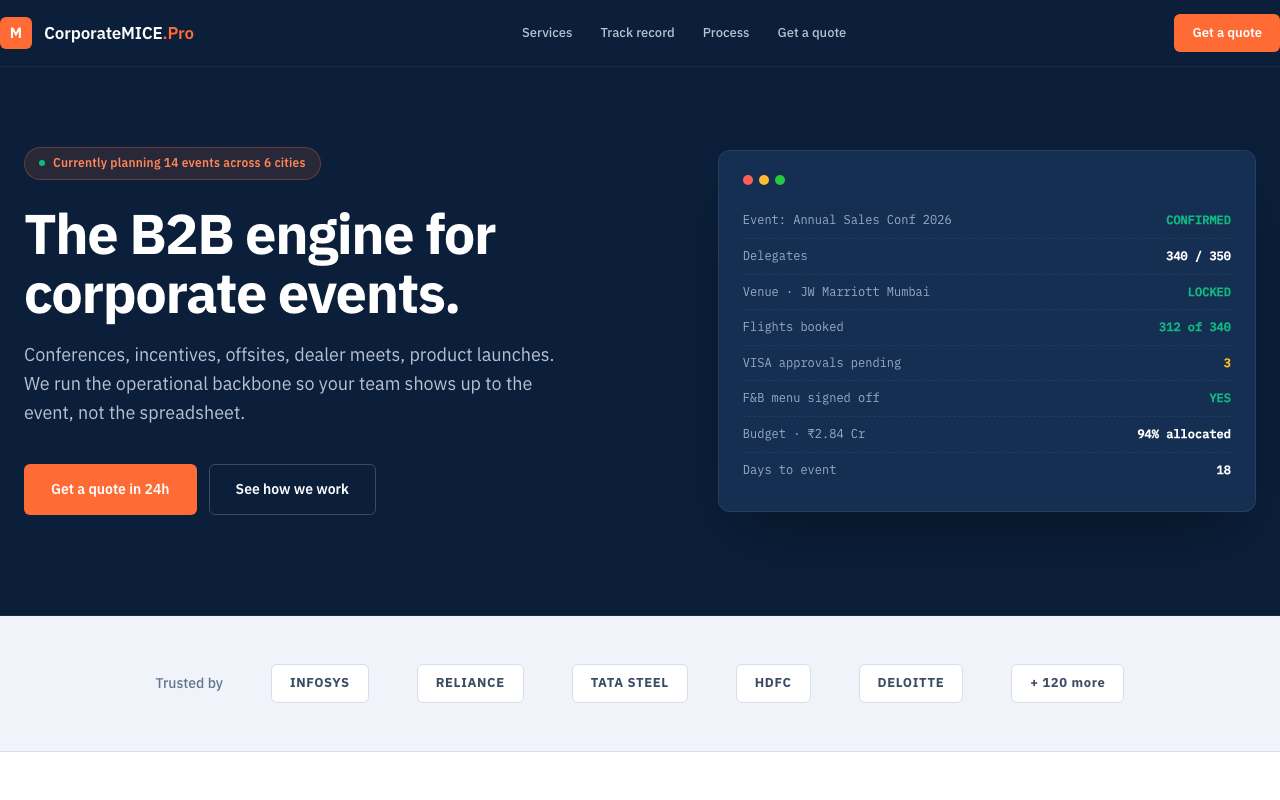This screenshot has height=800, width=1280.
Task: Click the TATA STEEL client chip
Action: click(630, 683)
